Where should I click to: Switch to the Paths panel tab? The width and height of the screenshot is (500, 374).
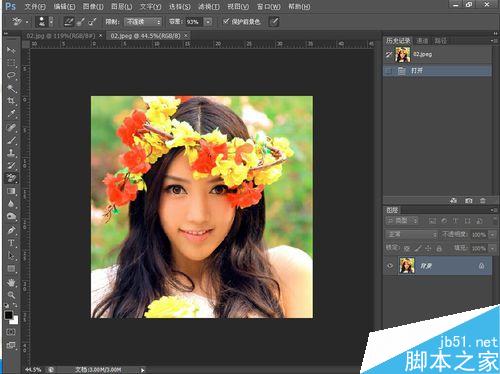point(440,41)
